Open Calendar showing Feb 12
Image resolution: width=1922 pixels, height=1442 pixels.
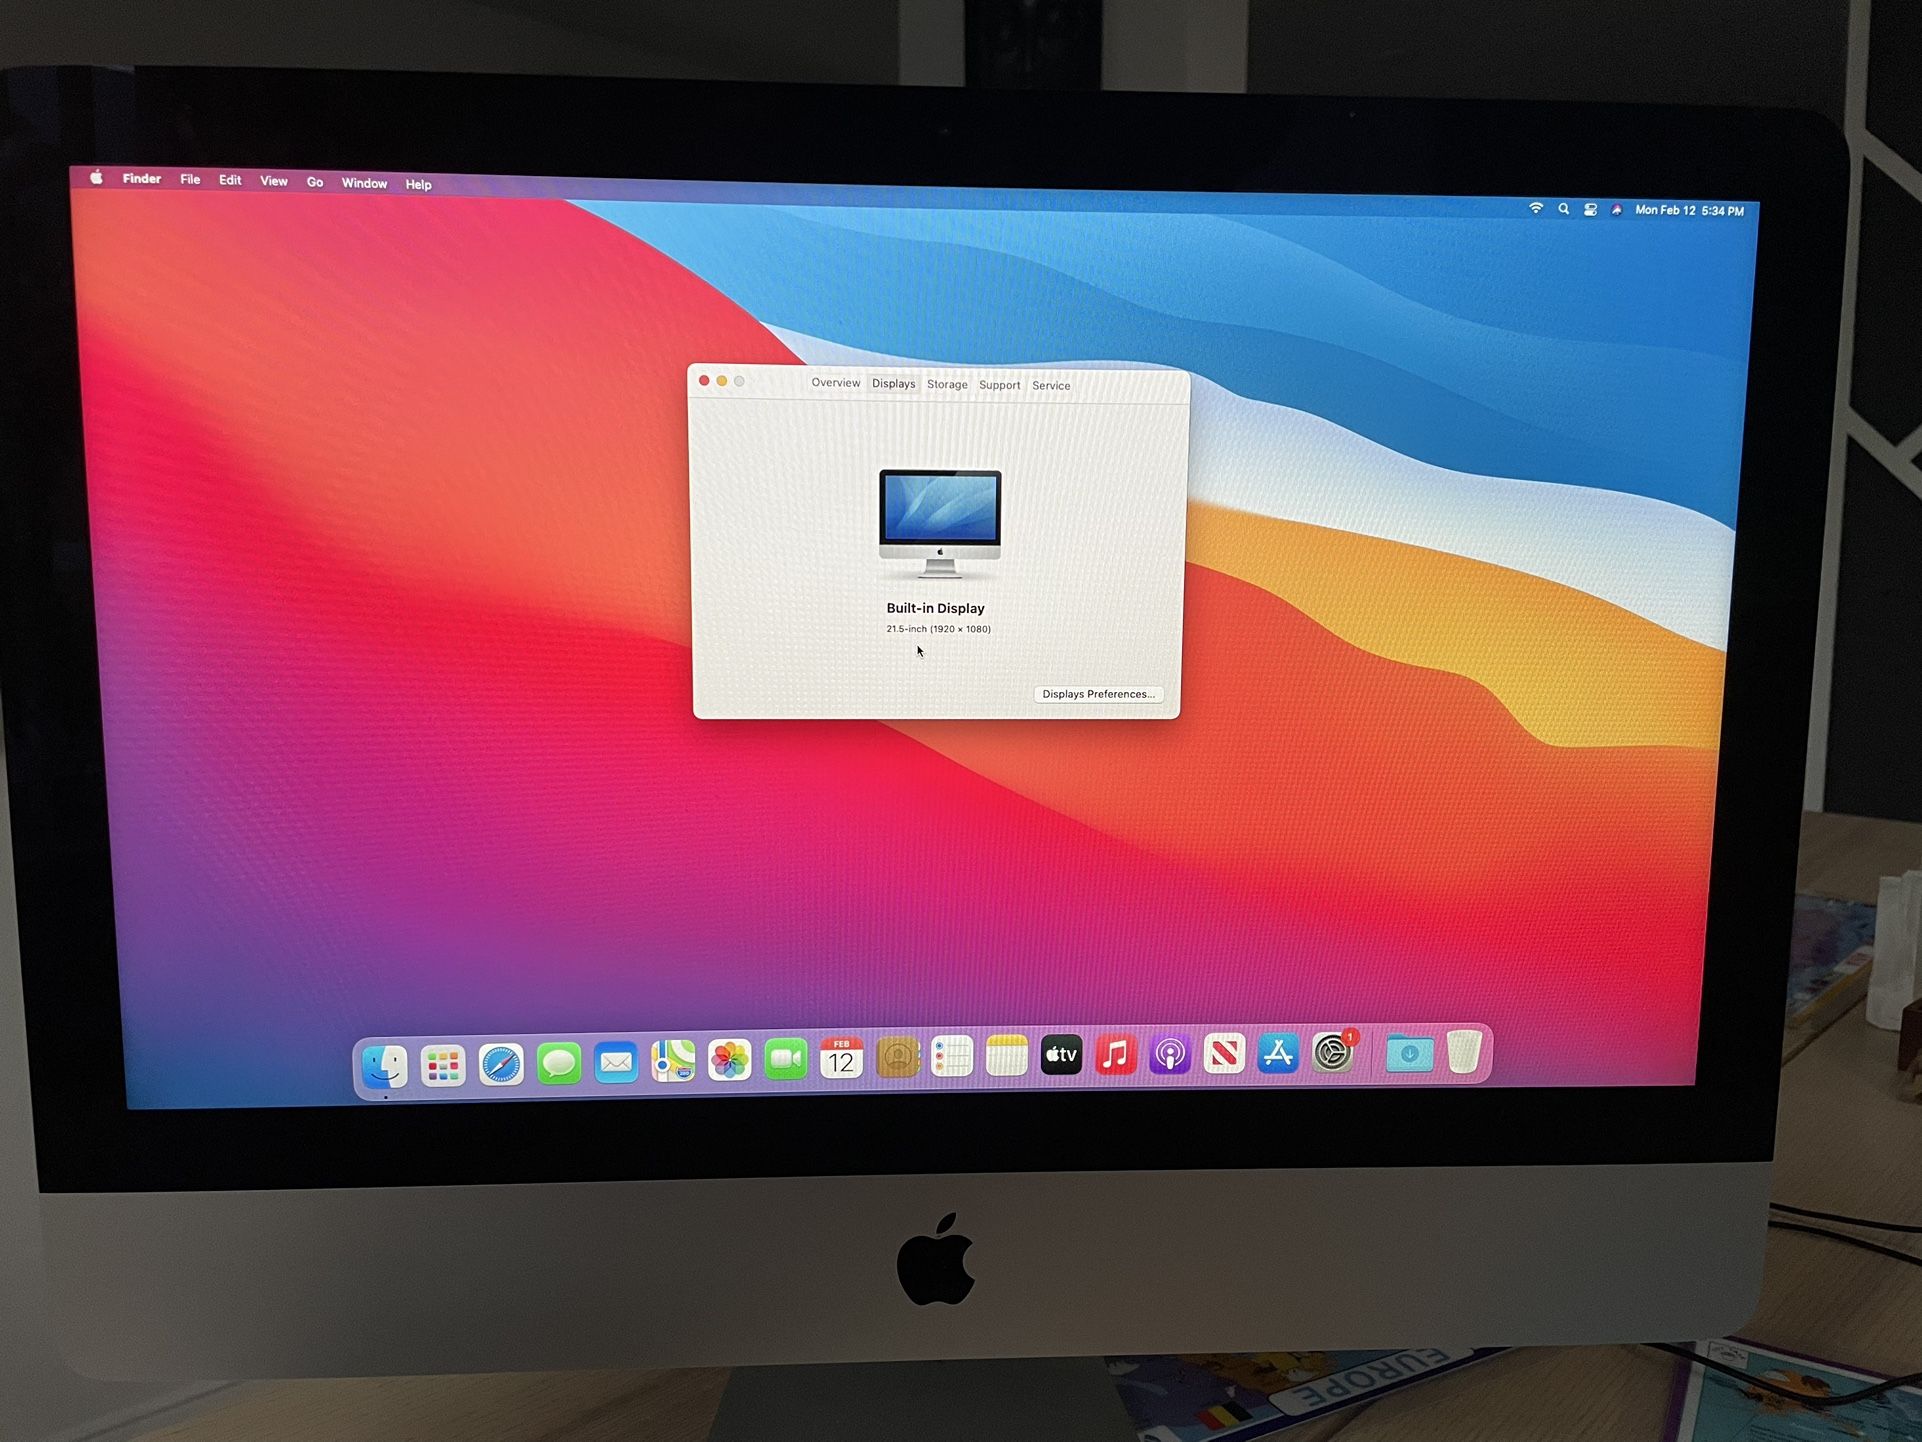(842, 1058)
